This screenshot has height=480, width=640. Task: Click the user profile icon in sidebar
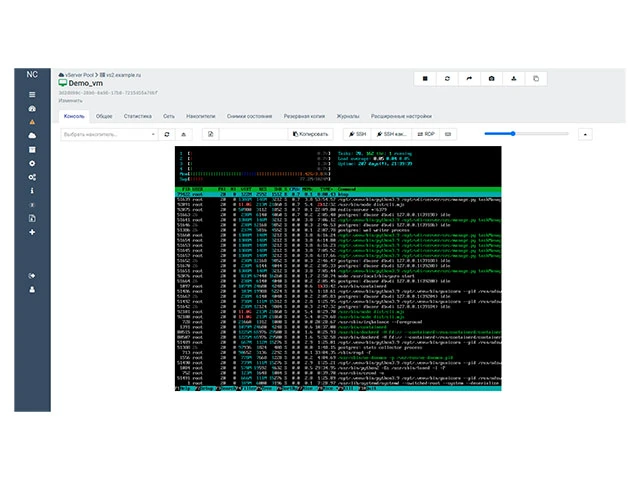tap(32, 289)
